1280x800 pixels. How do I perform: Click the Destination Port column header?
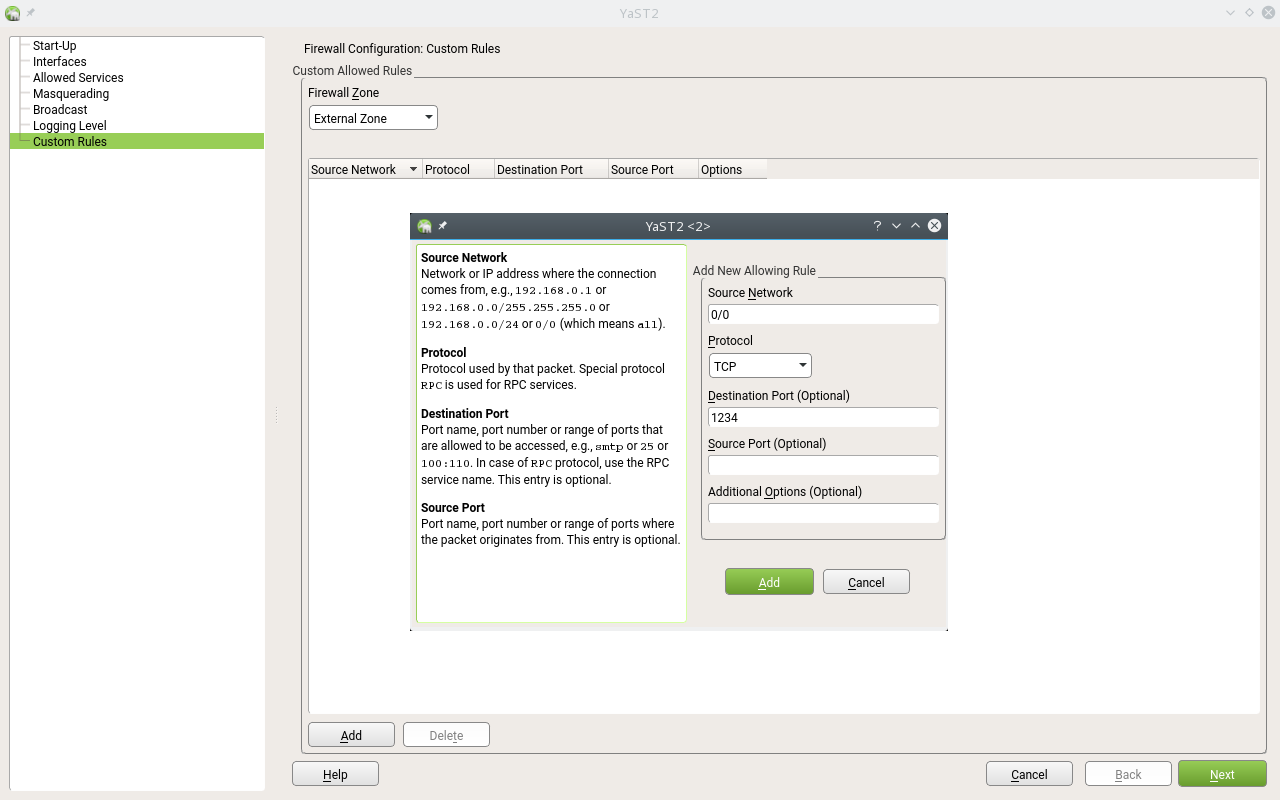[551, 169]
